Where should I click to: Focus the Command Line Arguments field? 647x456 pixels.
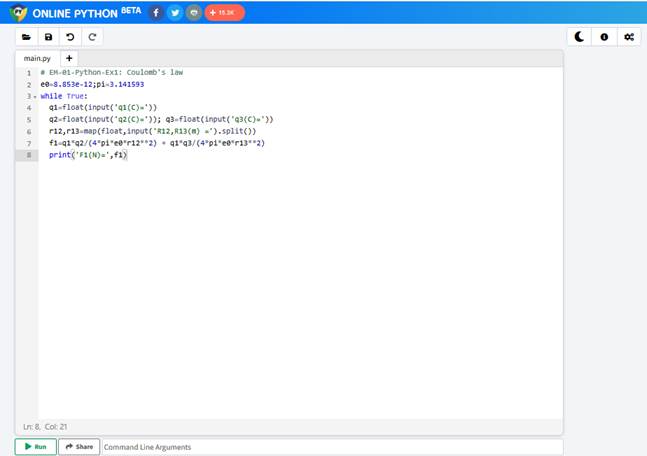[330, 447]
